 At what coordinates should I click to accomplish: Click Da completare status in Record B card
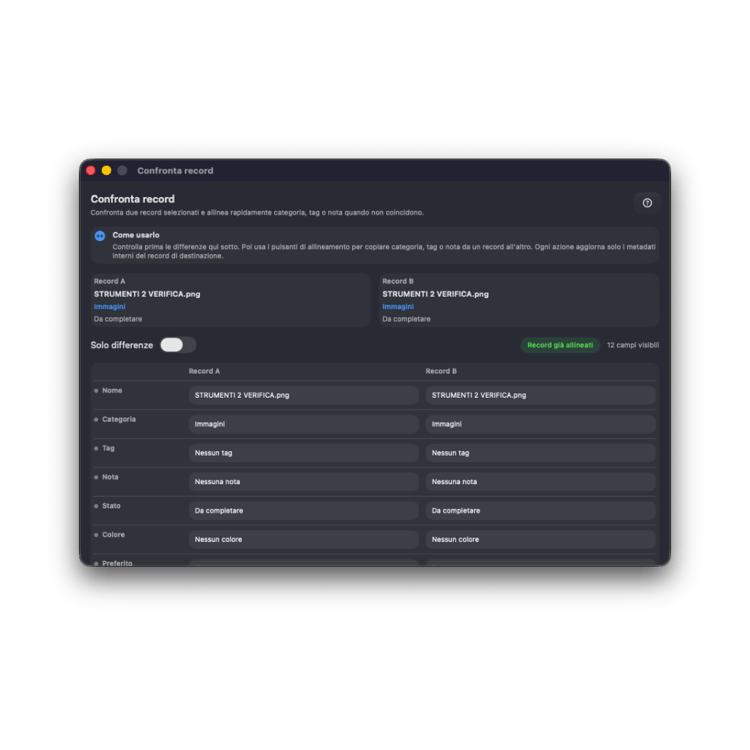[x=406, y=319]
